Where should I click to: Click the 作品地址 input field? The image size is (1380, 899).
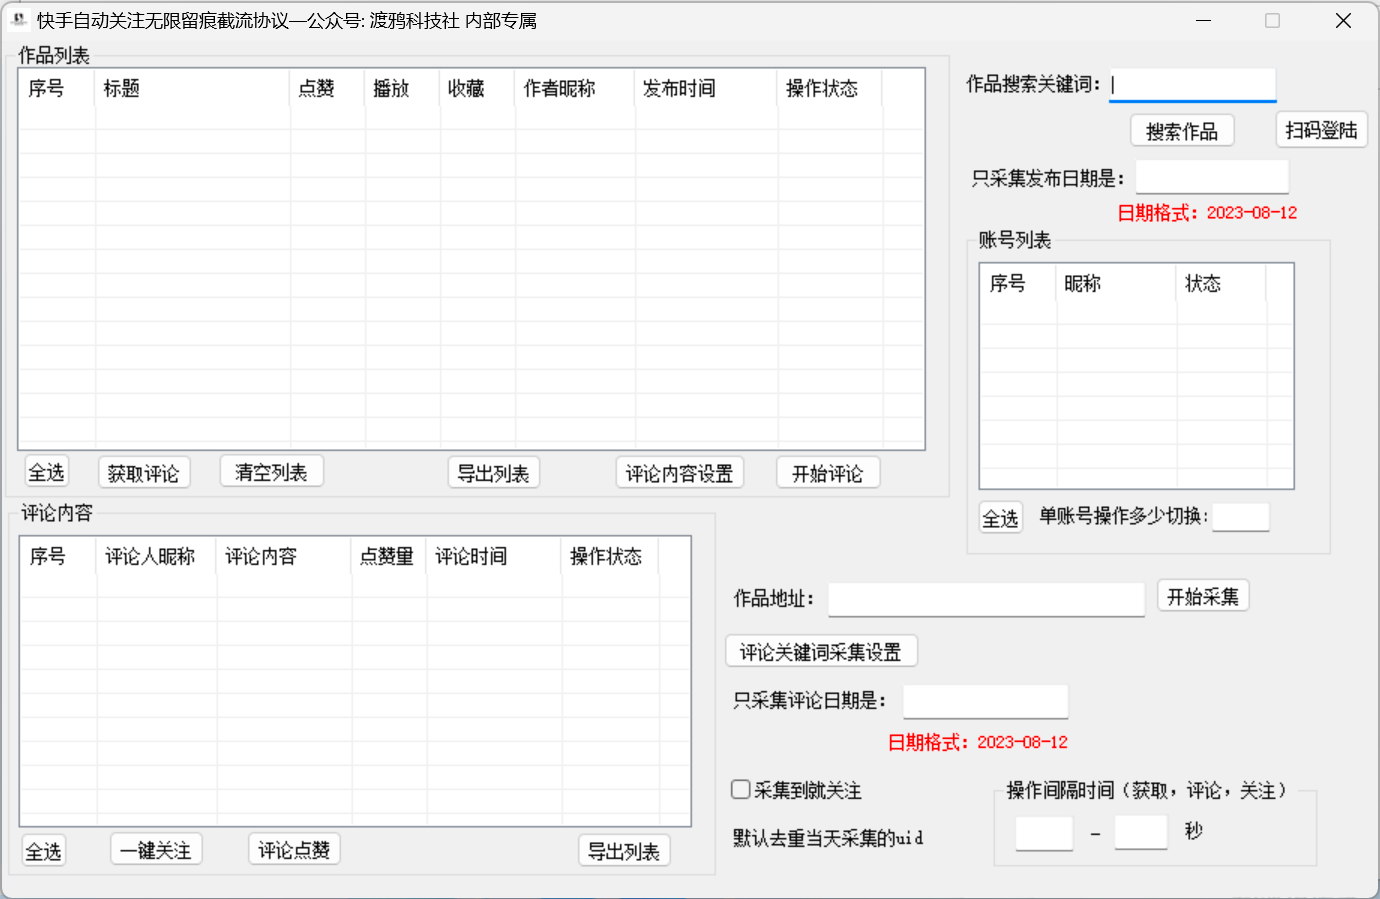click(x=985, y=599)
